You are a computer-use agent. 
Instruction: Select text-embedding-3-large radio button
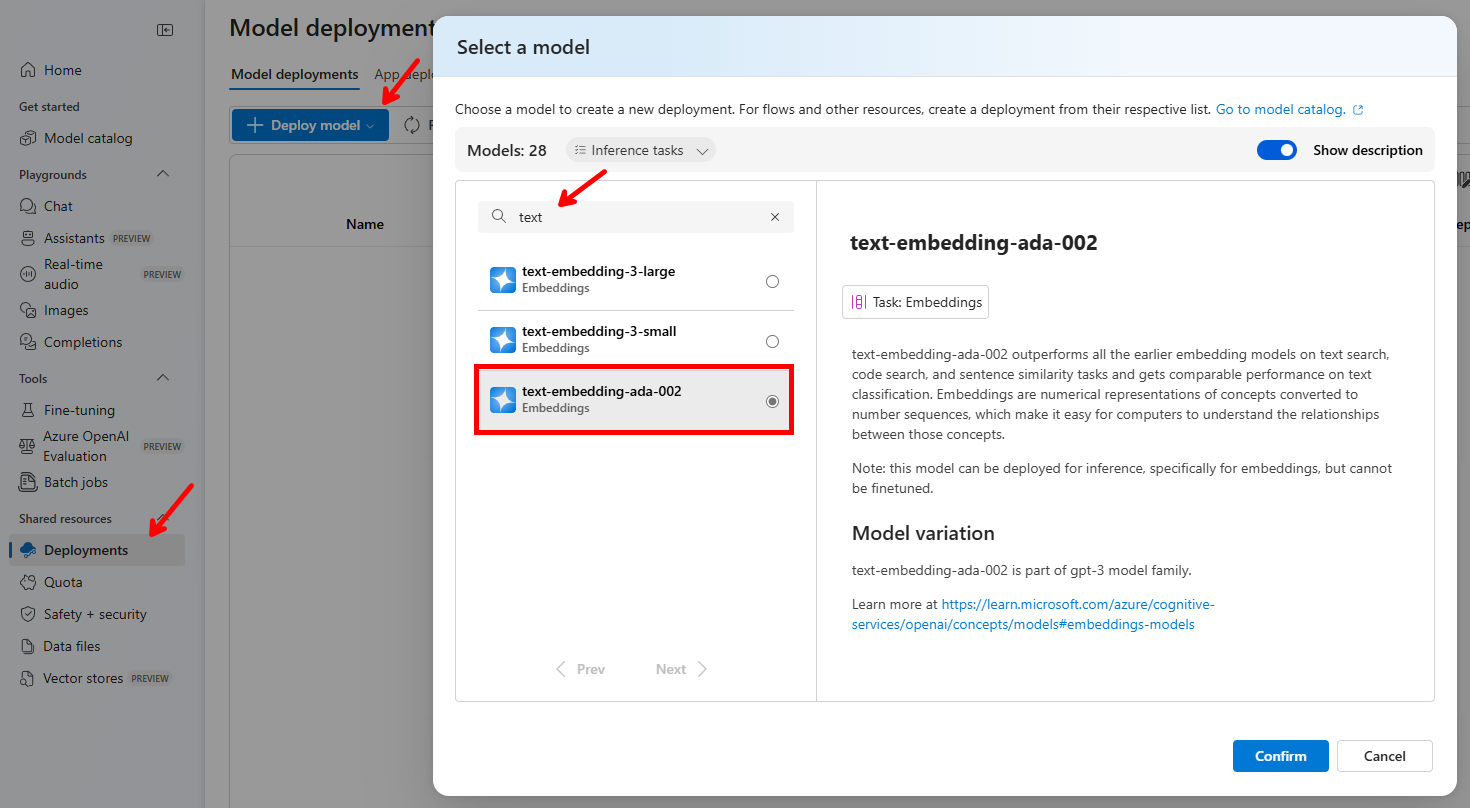[x=772, y=281]
